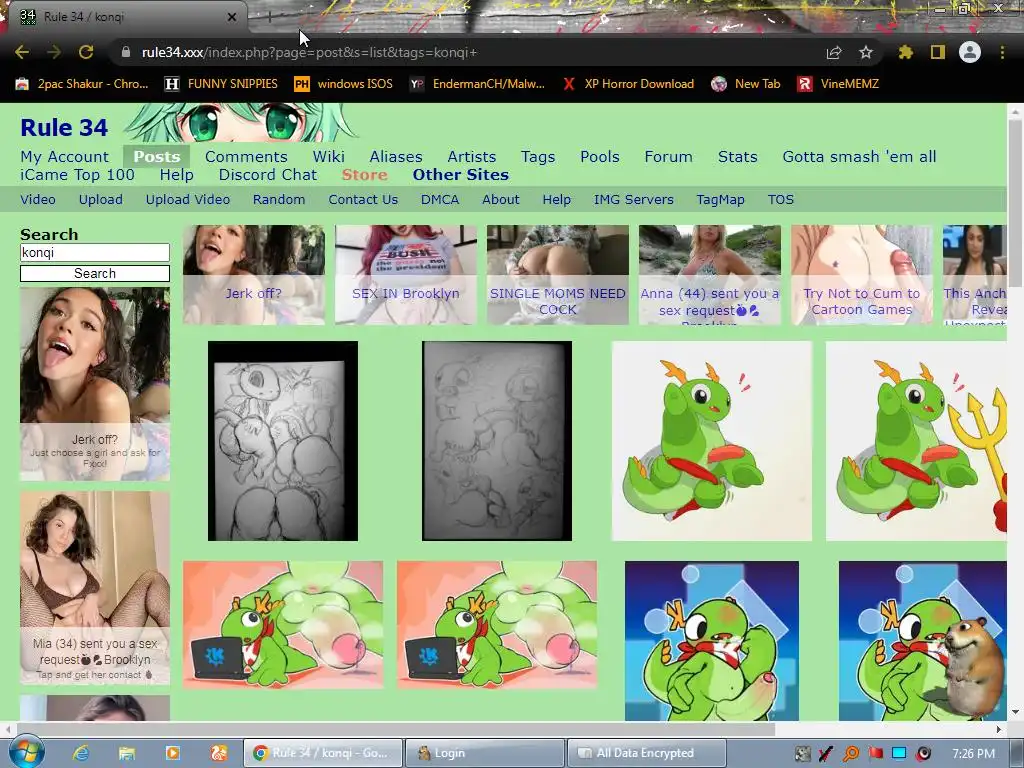This screenshot has width=1024, height=768.
Task: Click the vertical scrollbar down arrow
Action: (x=1015, y=712)
